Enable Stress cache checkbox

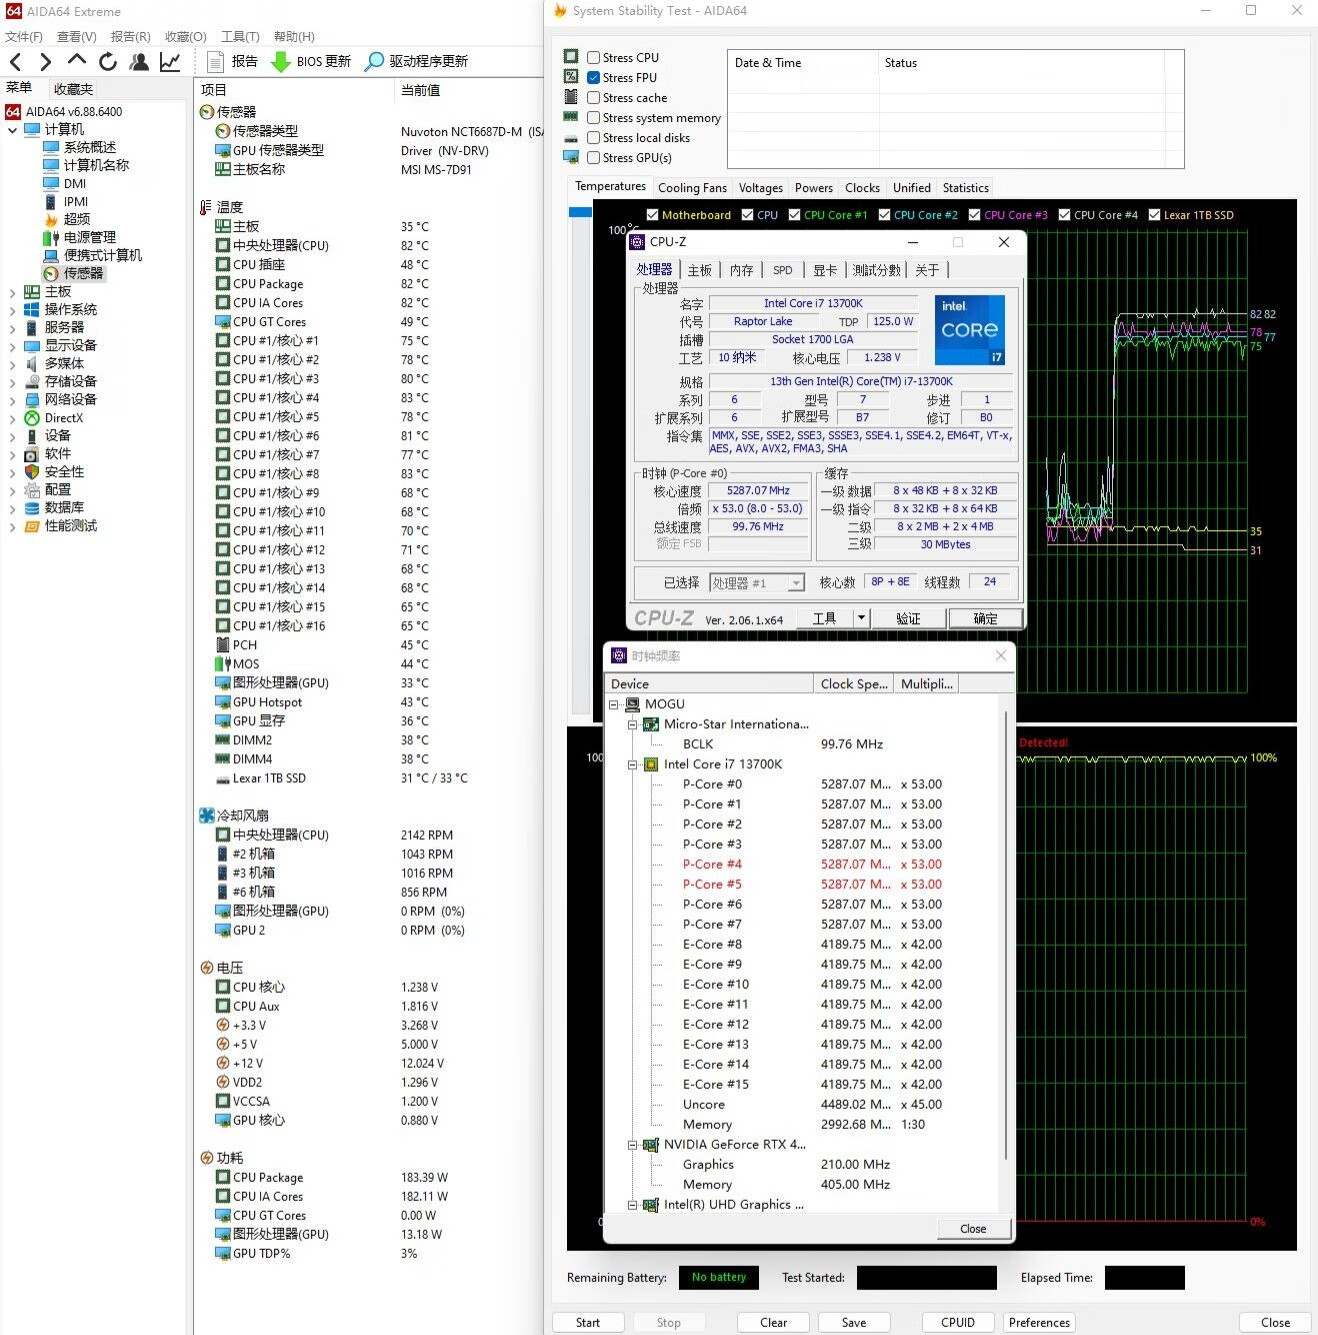(594, 98)
